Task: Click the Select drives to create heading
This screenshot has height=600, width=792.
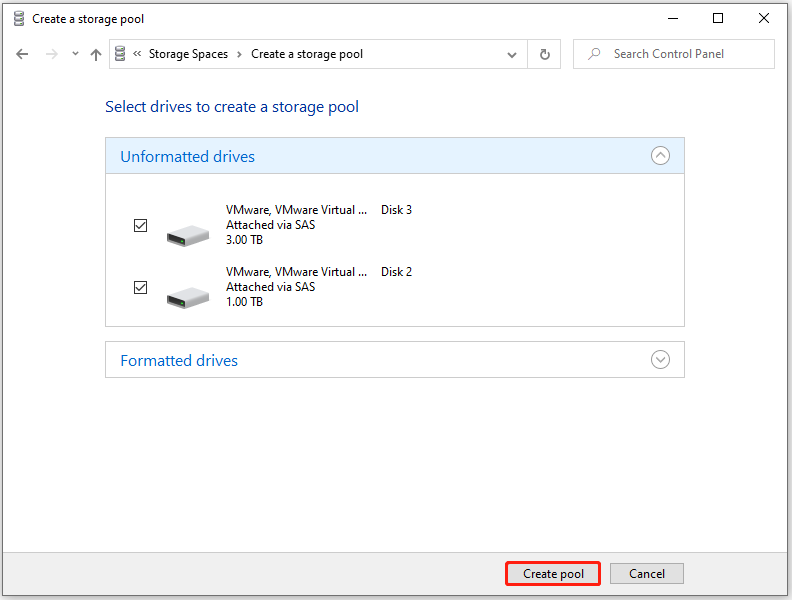Action: (232, 107)
